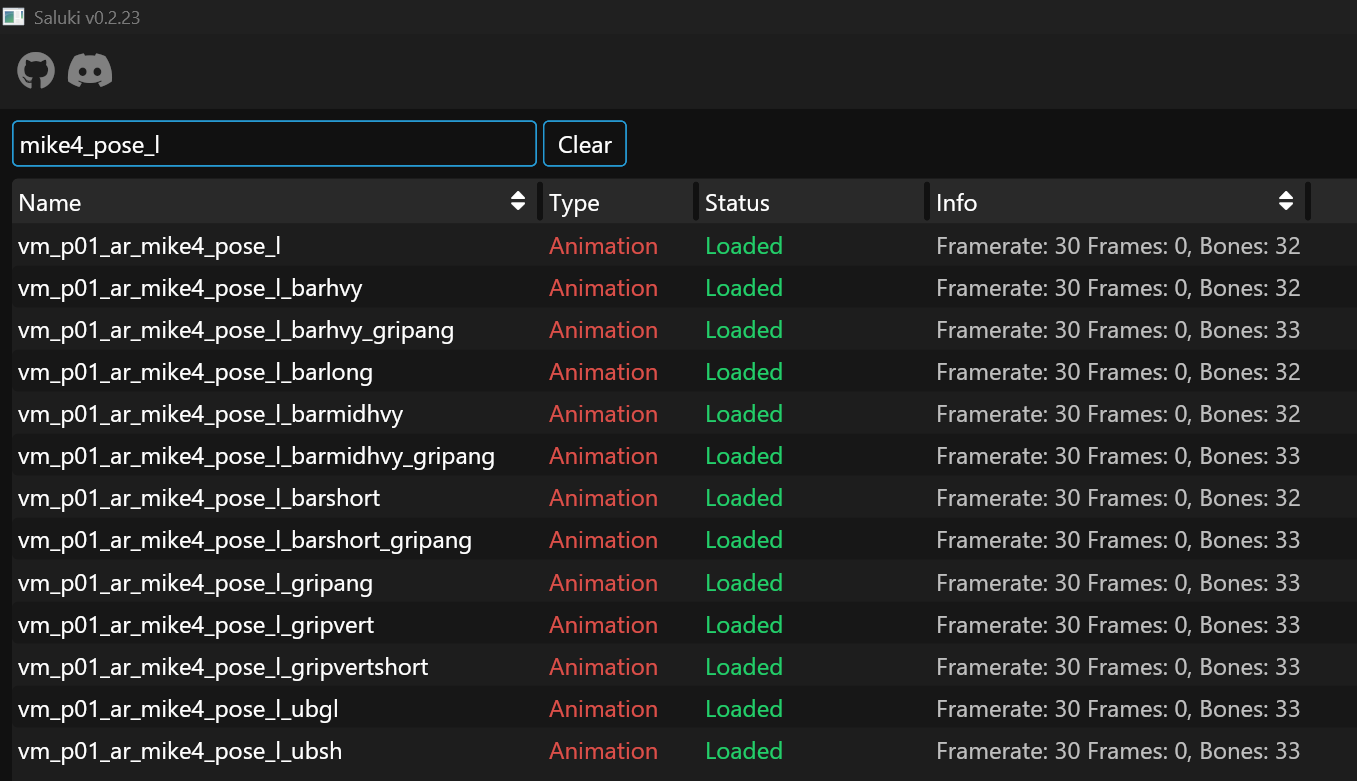Click Saluki v0.2.23 window title
1357x781 pixels.
click(87, 18)
